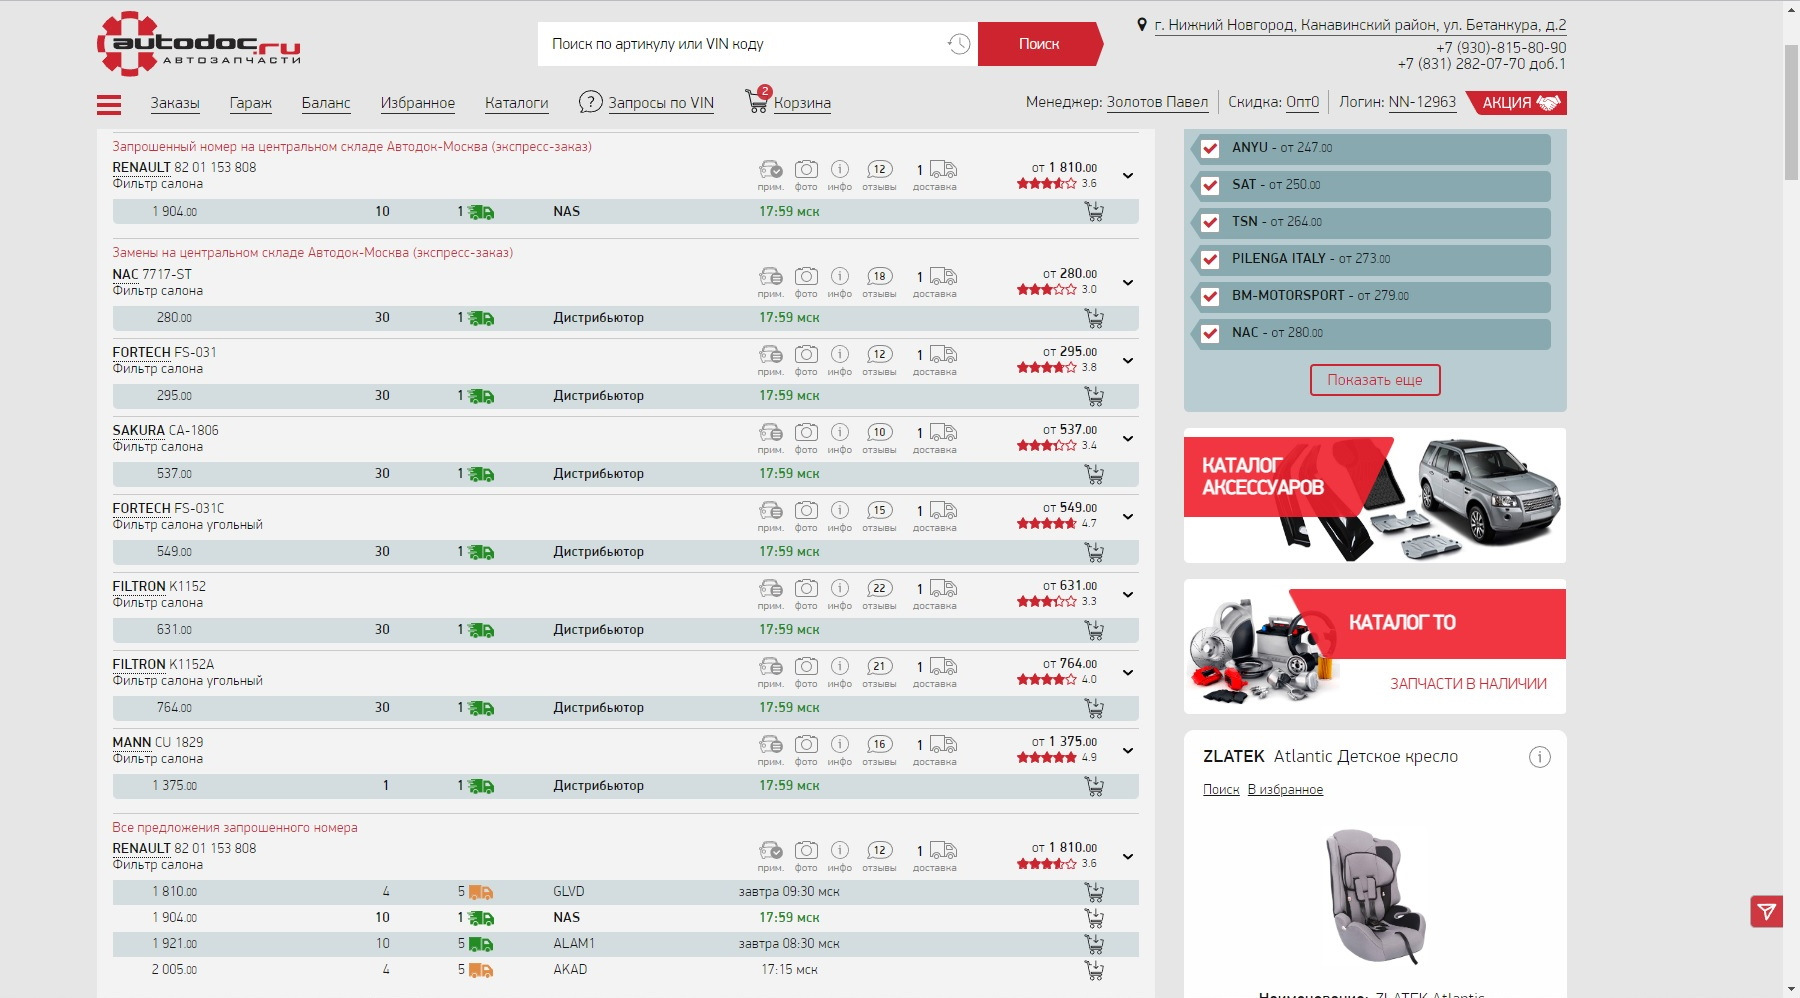The width and height of the screenshot is (1800, 998).
Task: Uncheck the BM-MOTORSPORT brand filter
Action: (x=1210, y=296)
